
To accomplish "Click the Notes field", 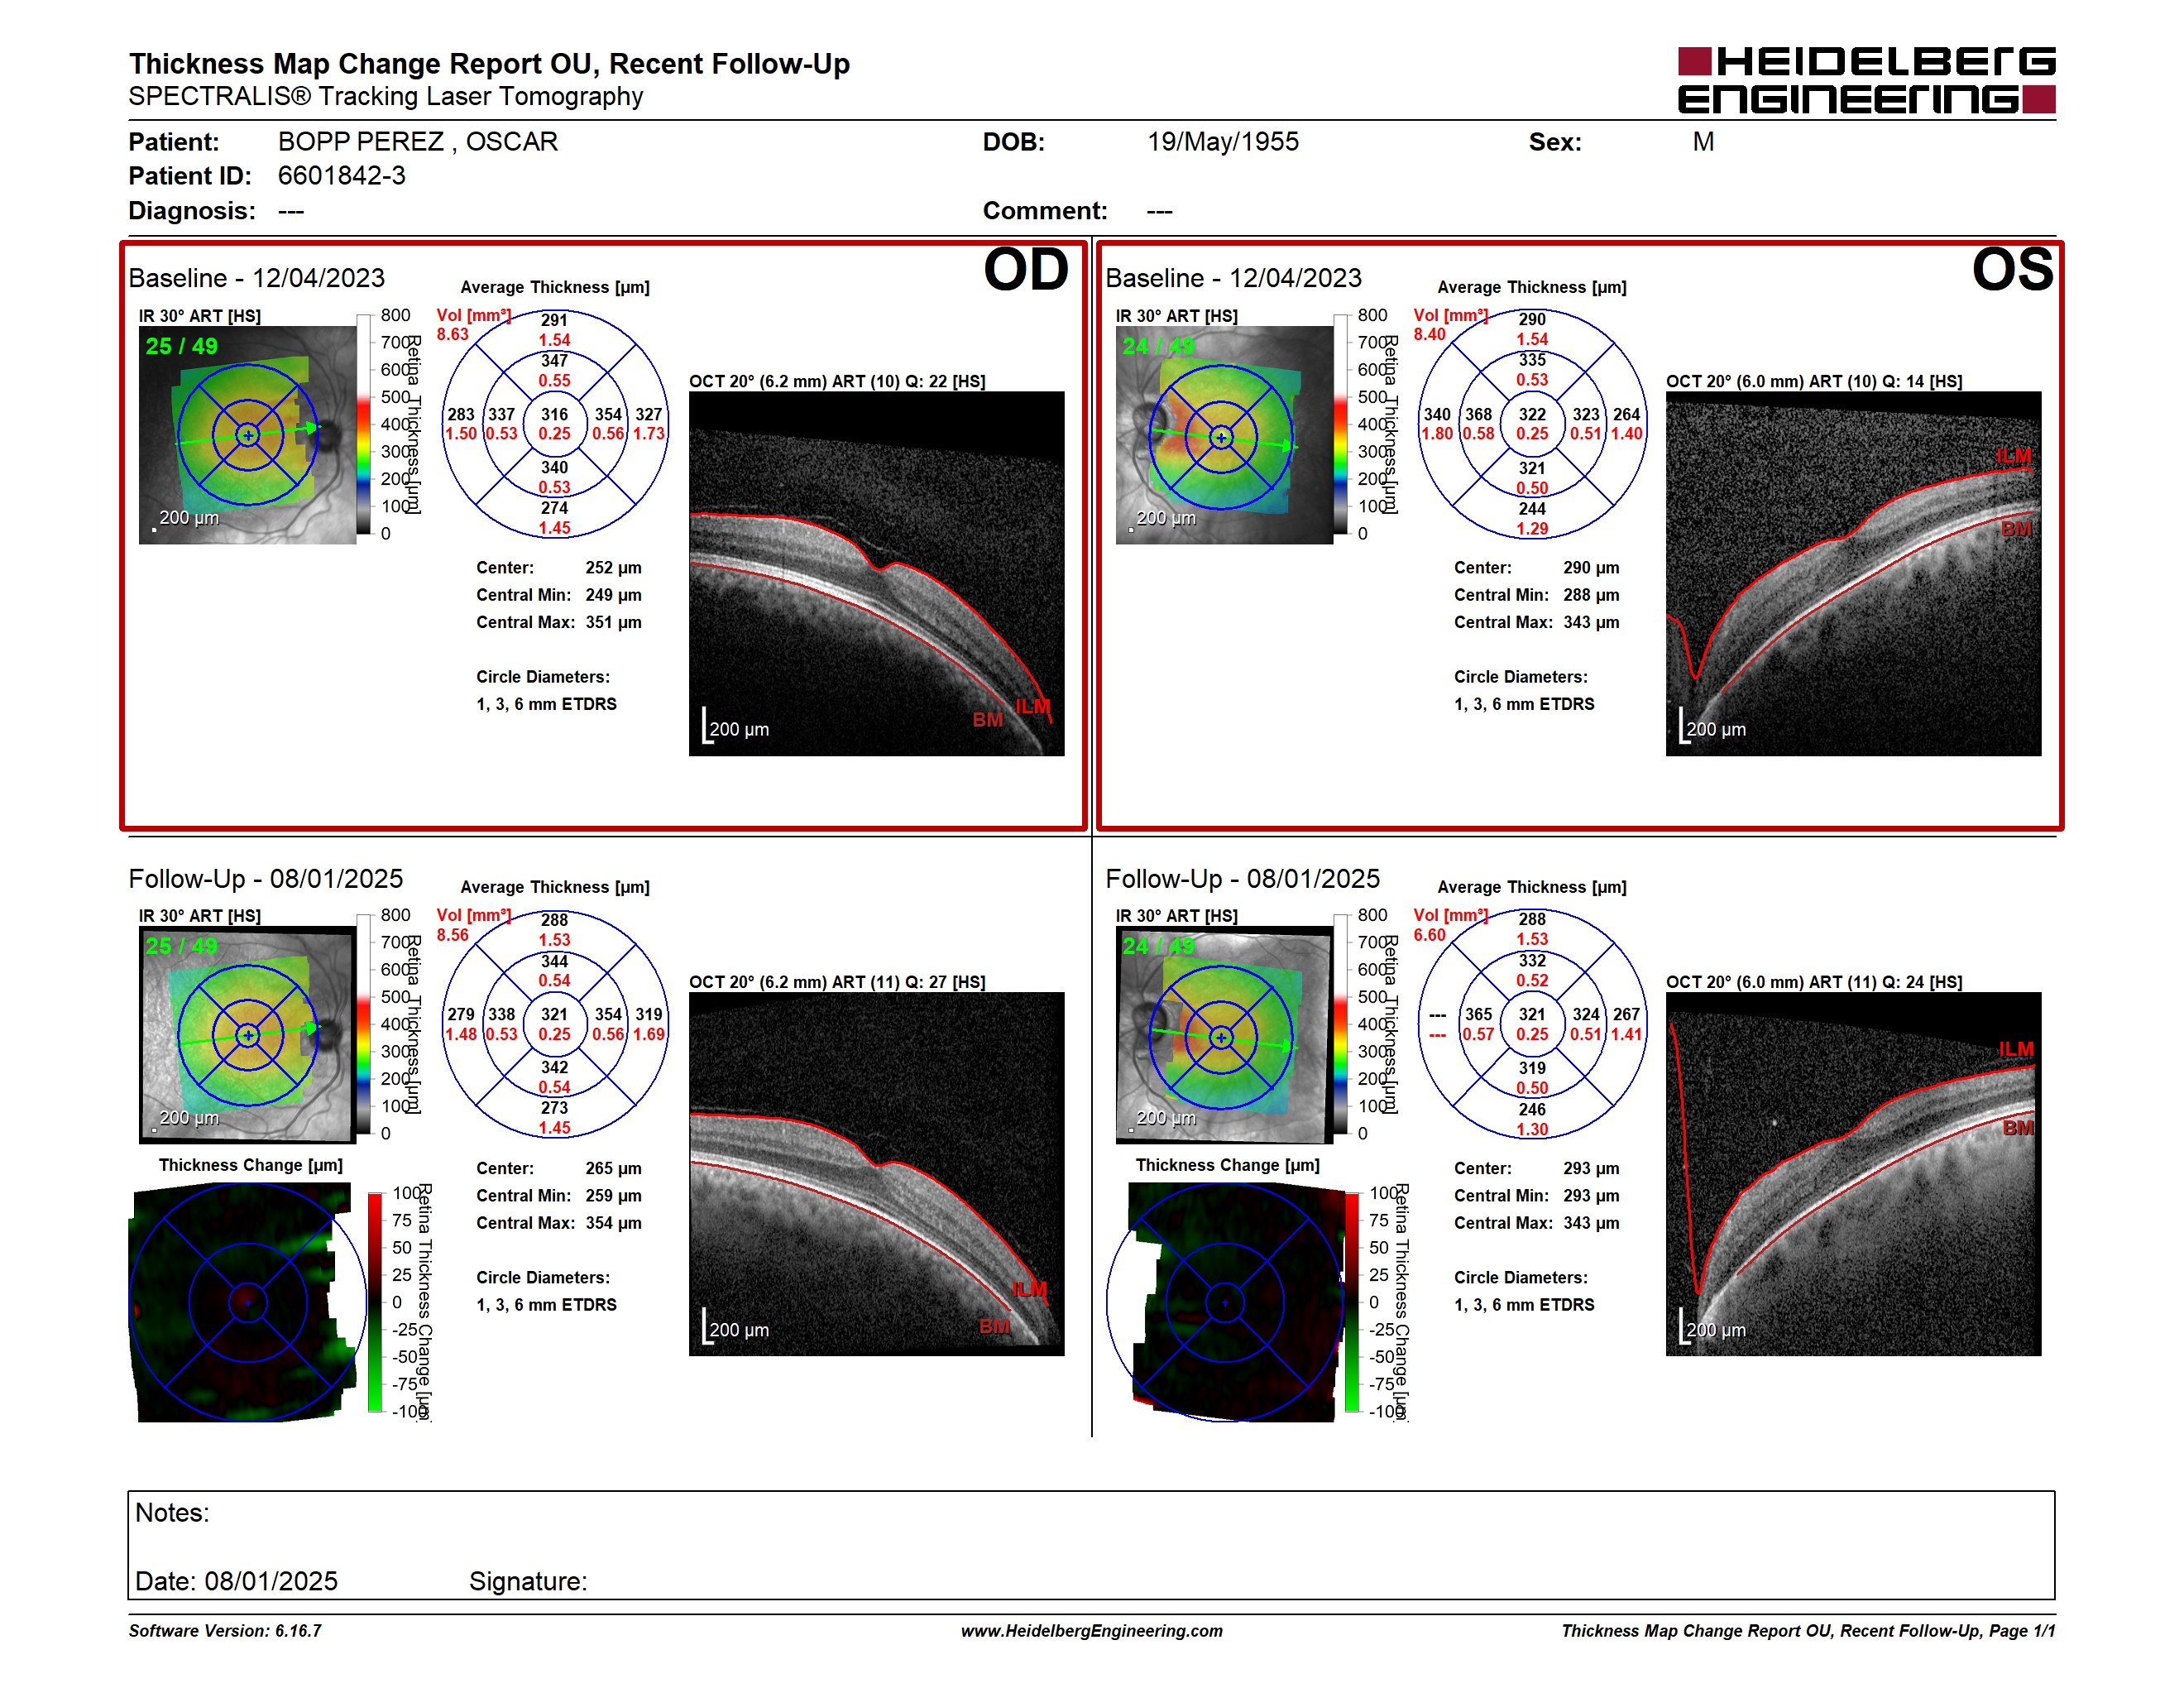I will (1091, 1545).
